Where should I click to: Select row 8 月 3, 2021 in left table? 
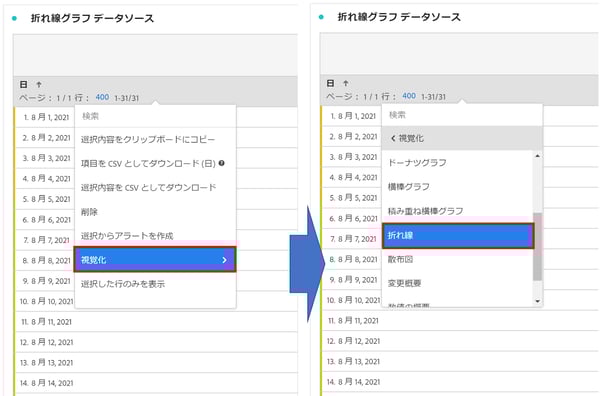pyautogui.click(x=46, y=158)
